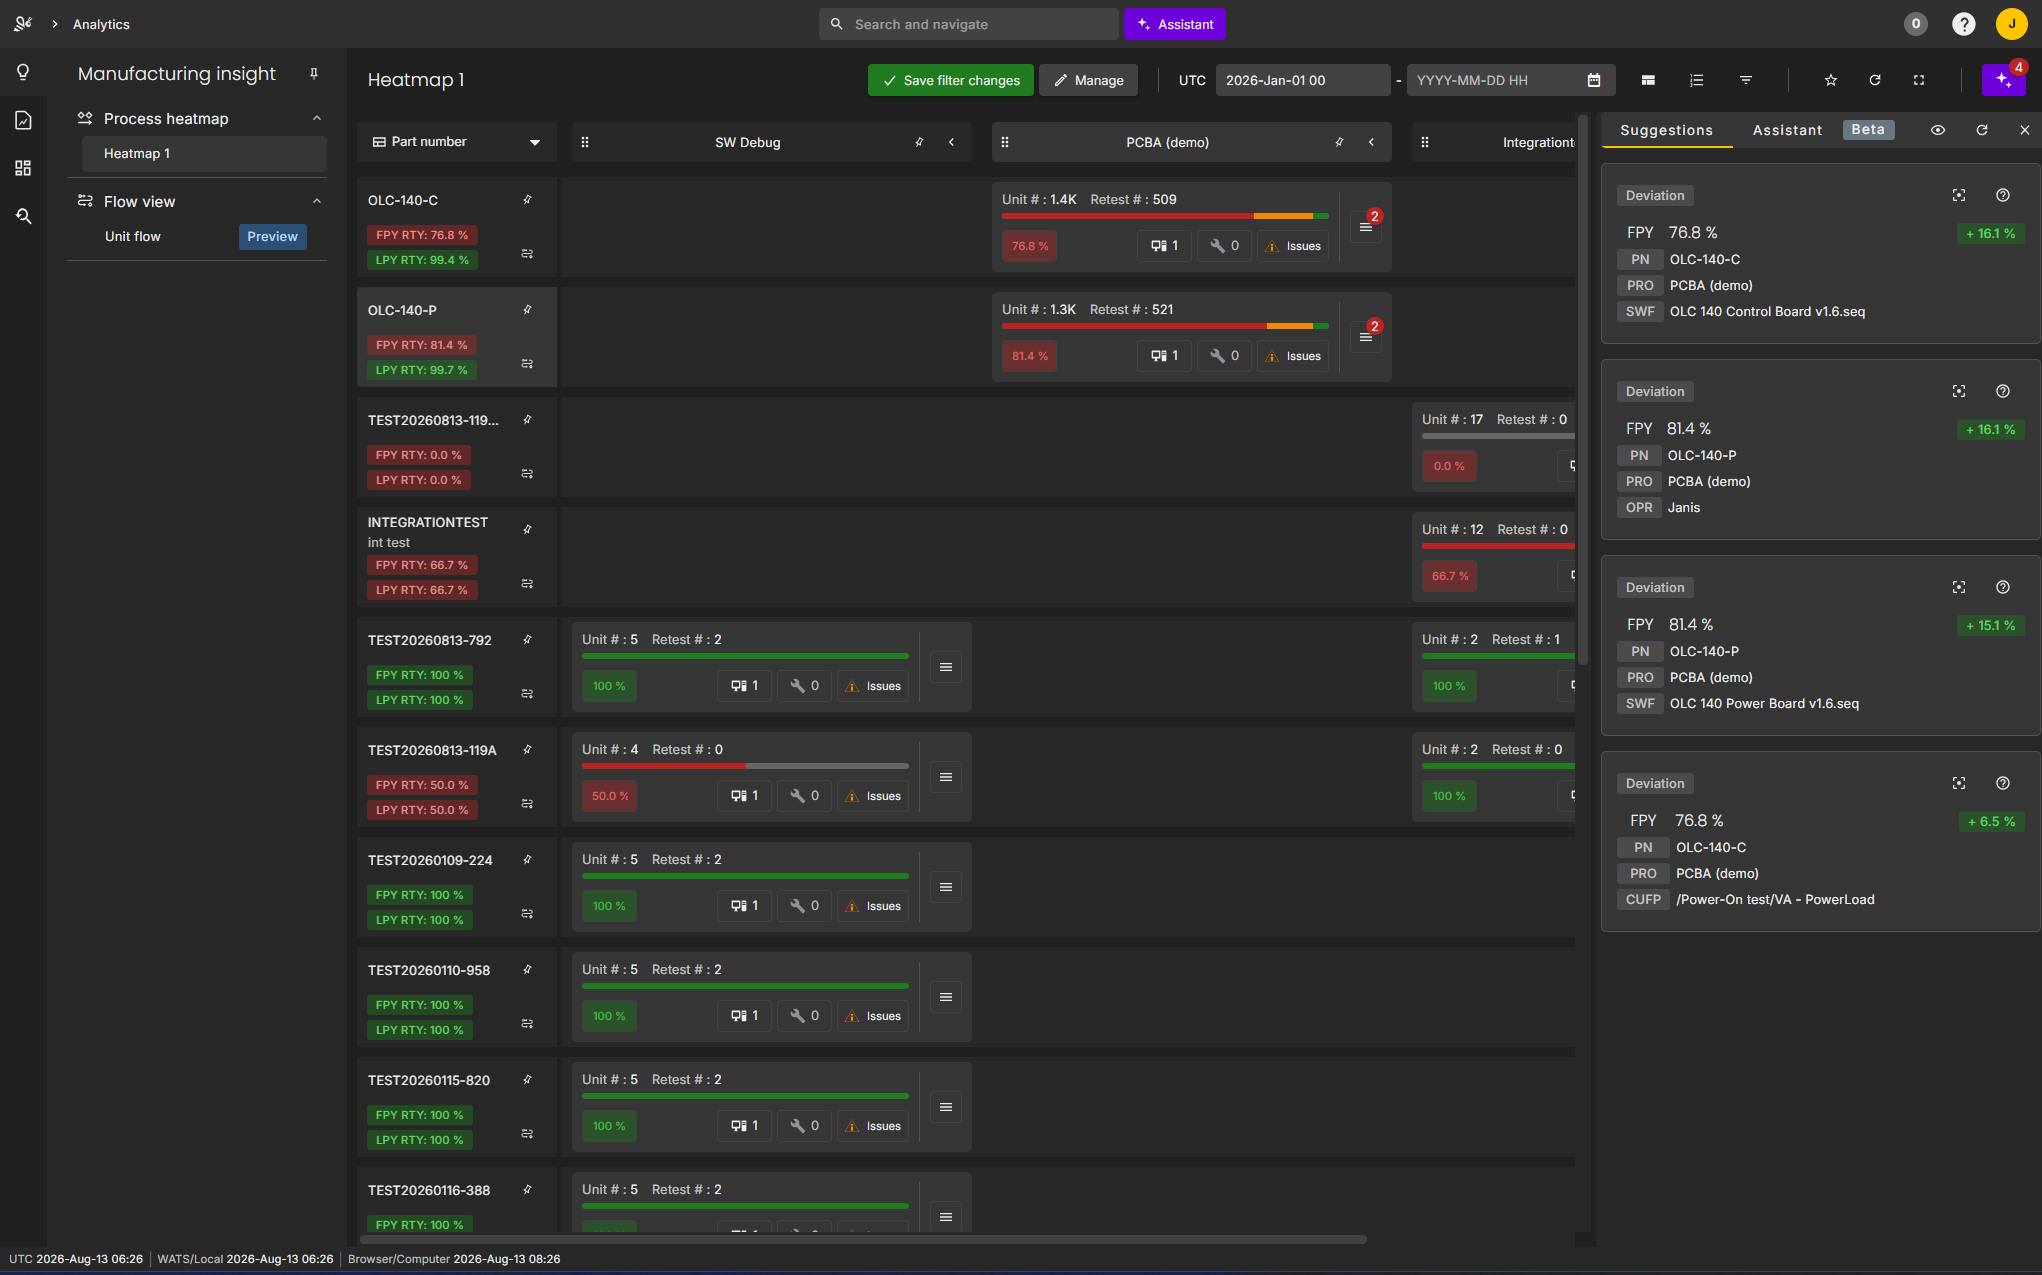Switch to the Suggestions tab
The width and height of the screenshot is (2042, 1275).
pos(1666,130)
